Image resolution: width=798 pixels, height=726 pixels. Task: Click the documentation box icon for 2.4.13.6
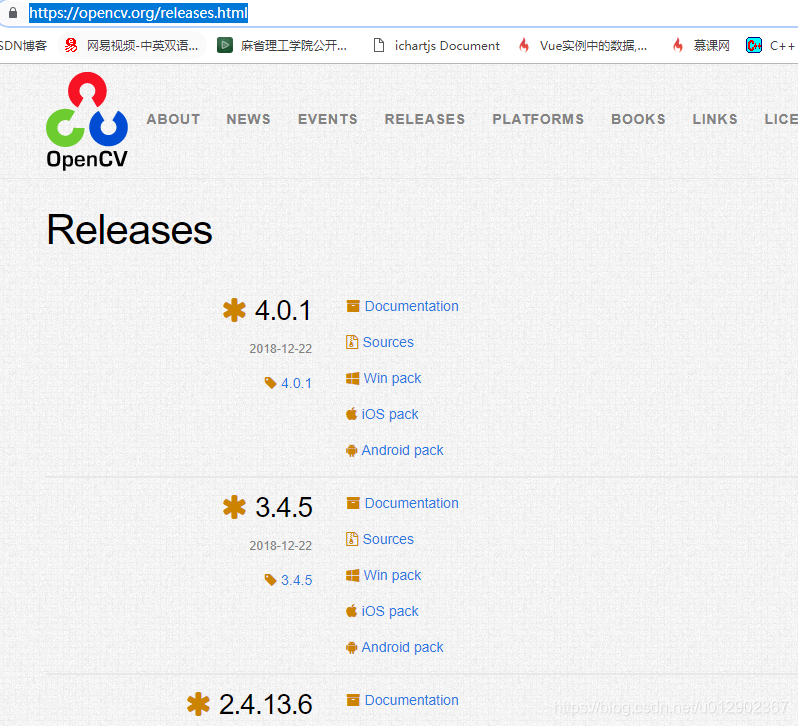click(x=353, y=700)
